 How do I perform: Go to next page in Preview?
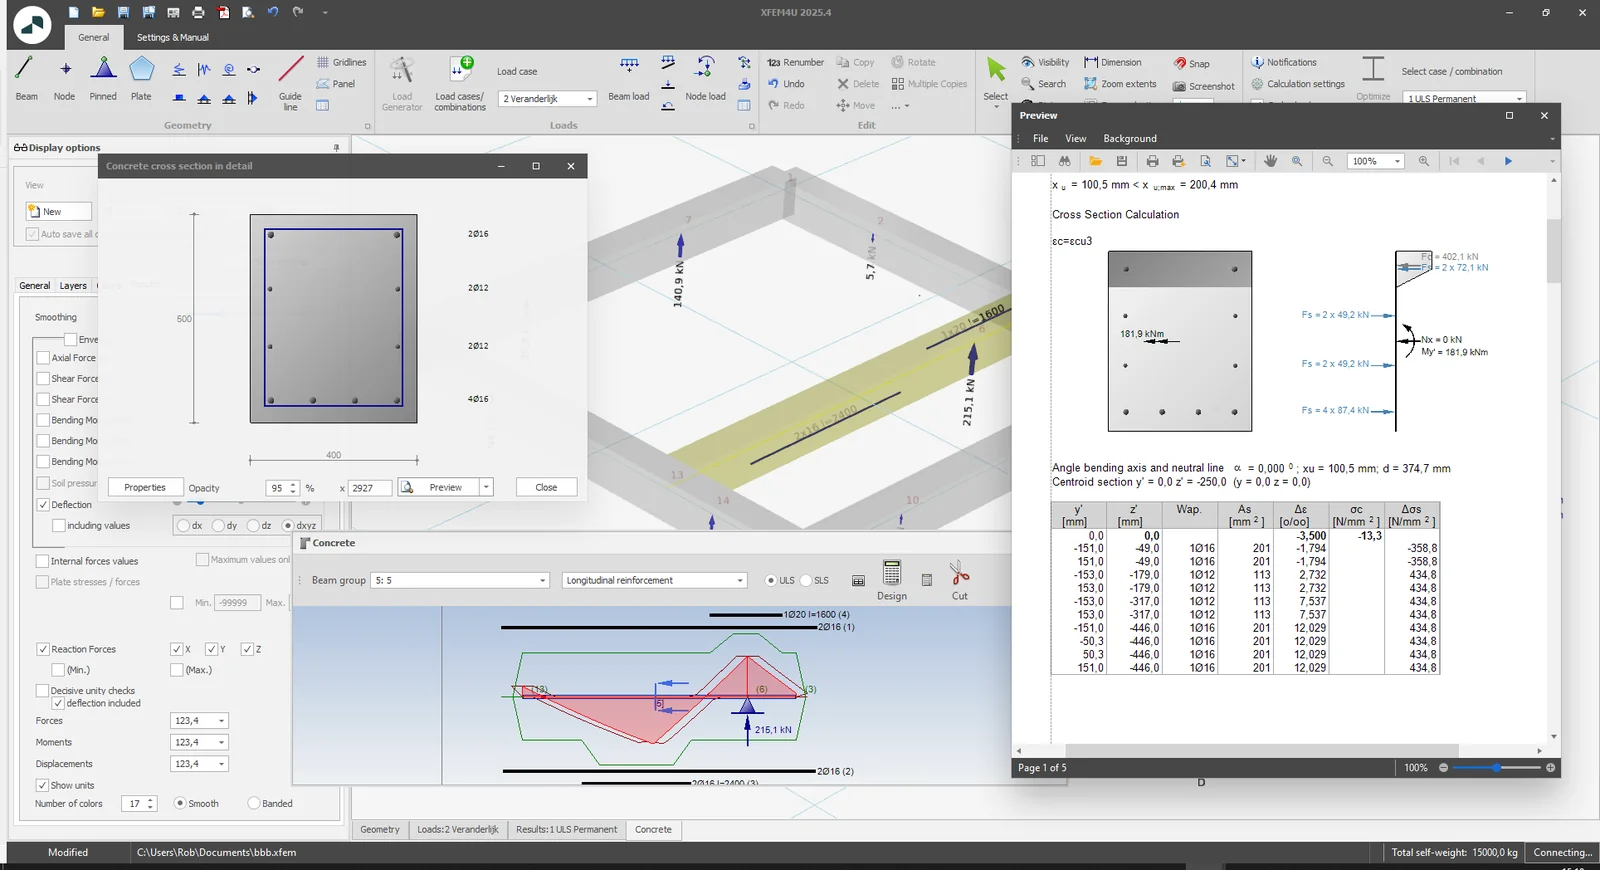tap(1508, 161)
